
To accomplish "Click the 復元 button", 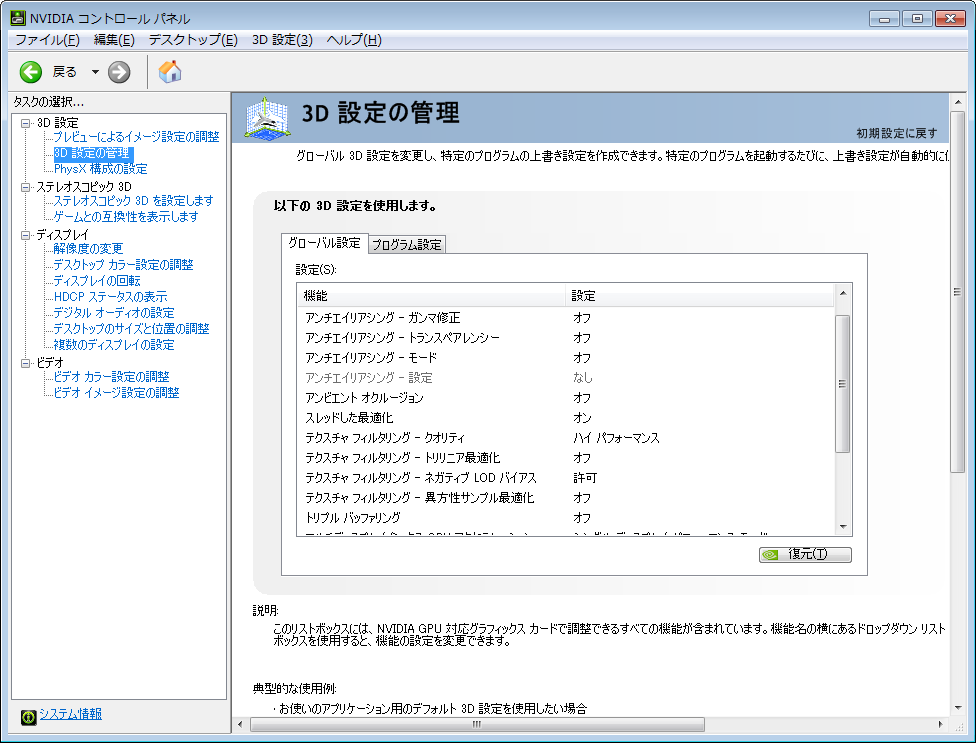I will 805,554.
